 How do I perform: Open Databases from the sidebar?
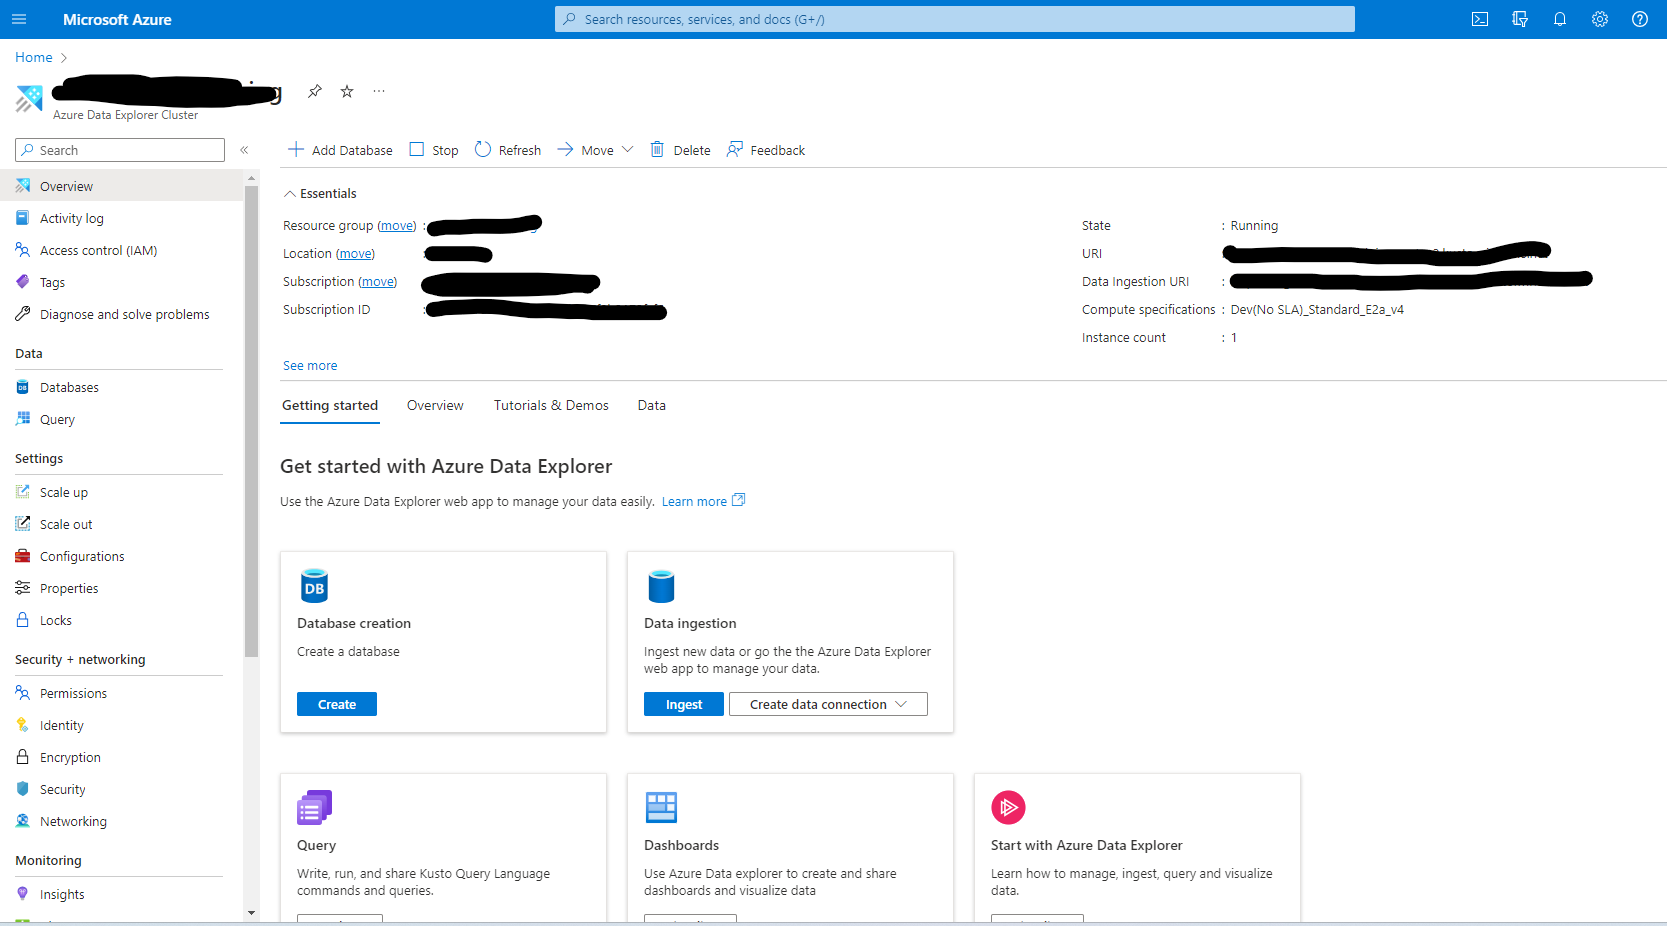pos(69,386)
